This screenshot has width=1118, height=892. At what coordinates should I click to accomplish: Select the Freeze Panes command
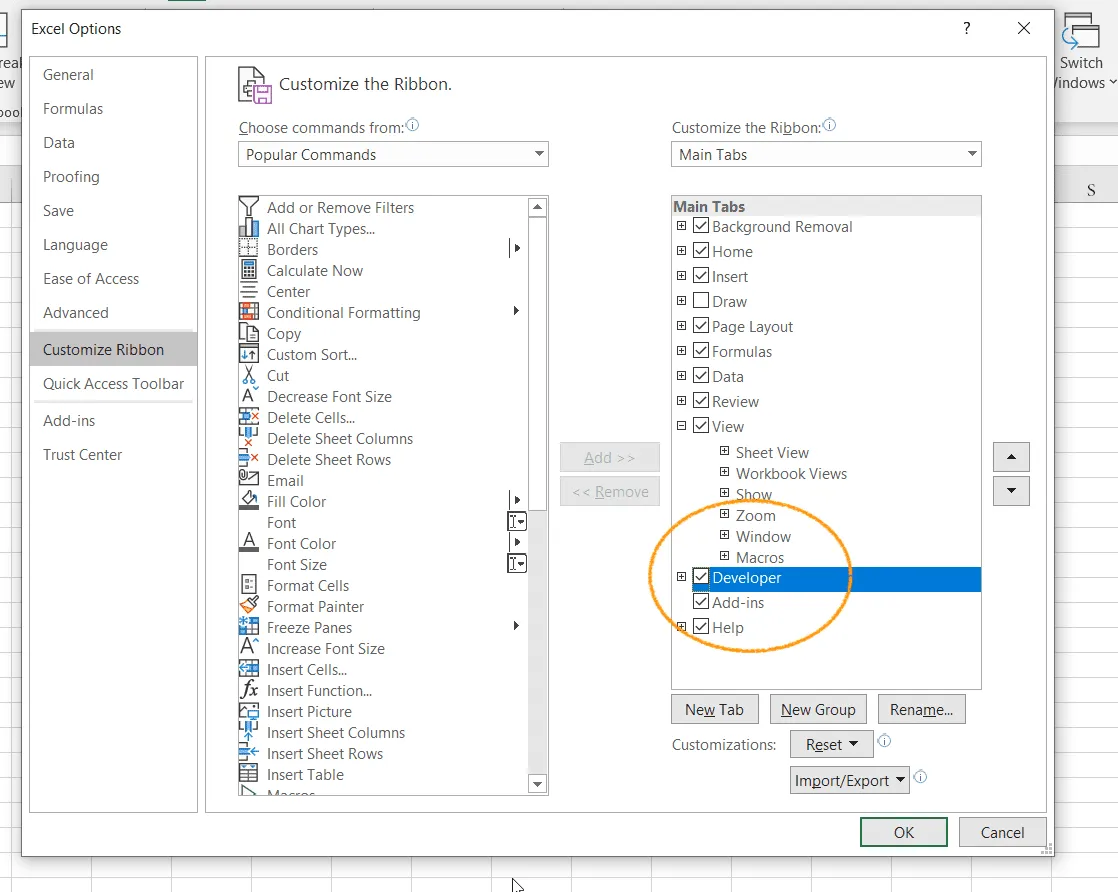tap(310, 627)
